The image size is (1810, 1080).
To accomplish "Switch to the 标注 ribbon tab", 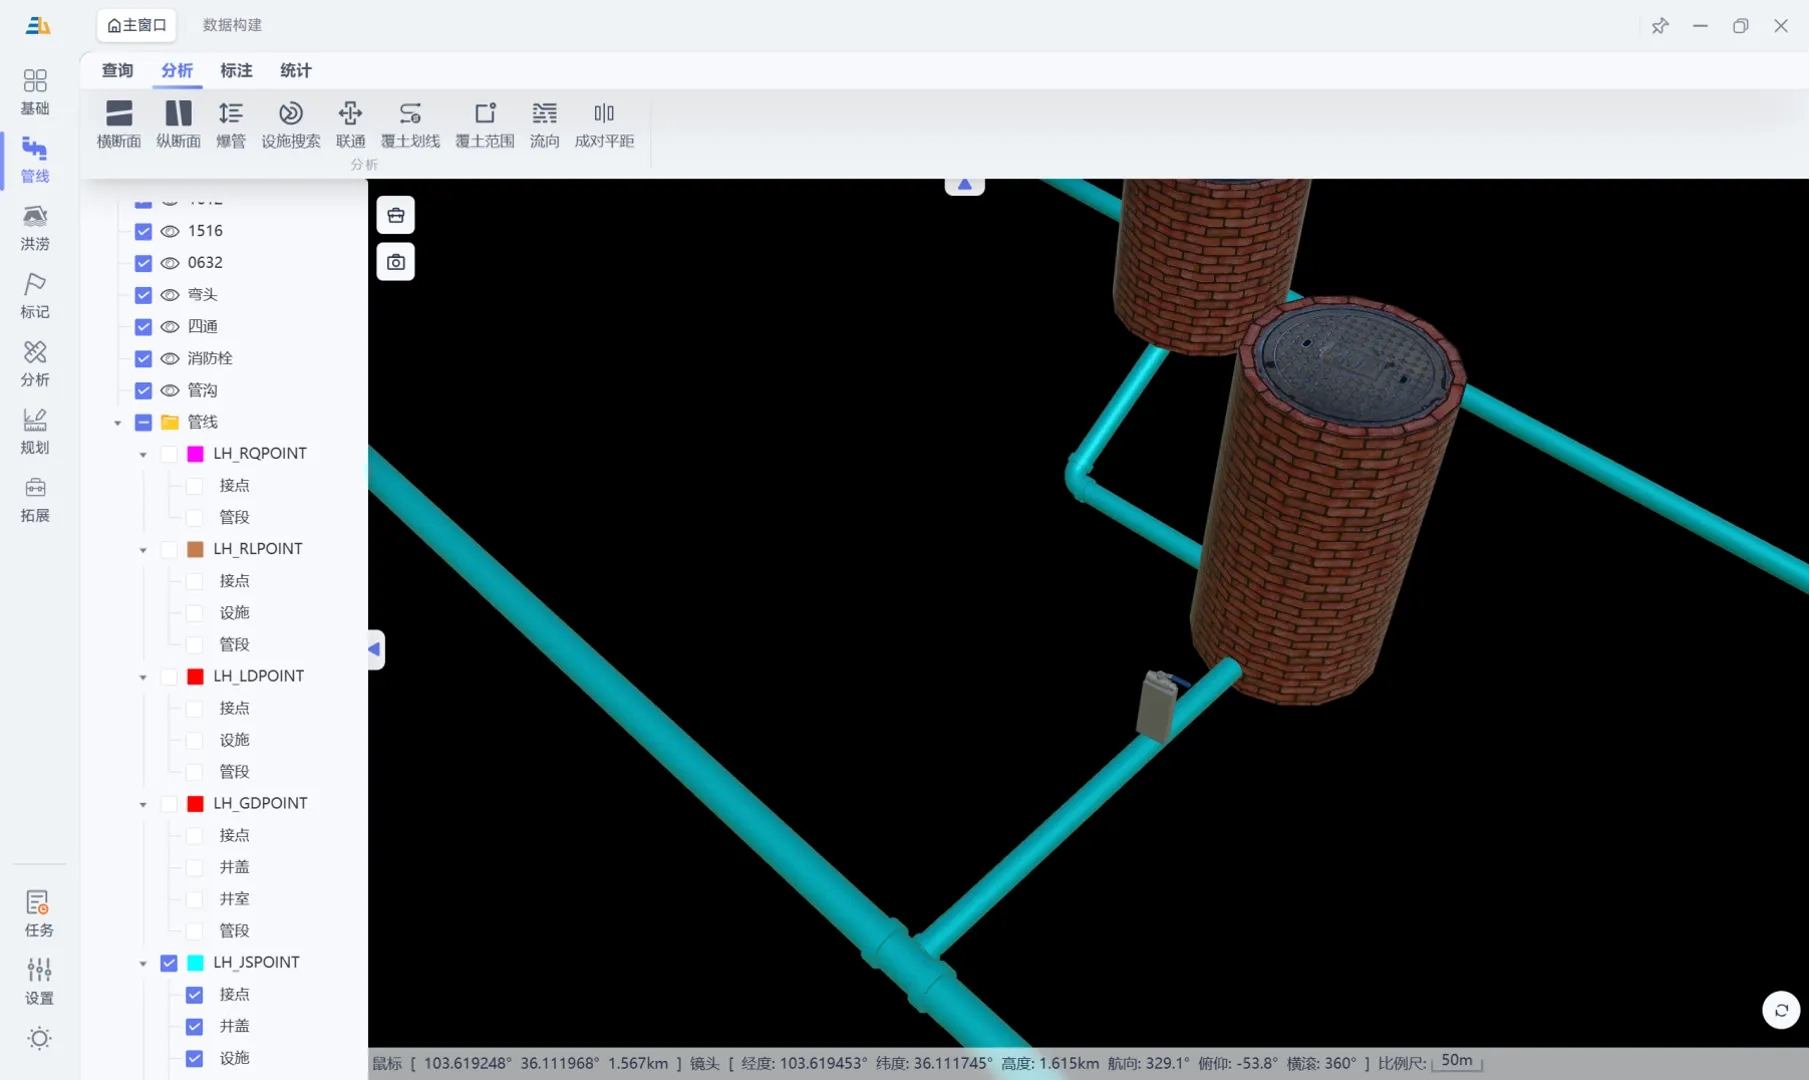I will point(236,70).
